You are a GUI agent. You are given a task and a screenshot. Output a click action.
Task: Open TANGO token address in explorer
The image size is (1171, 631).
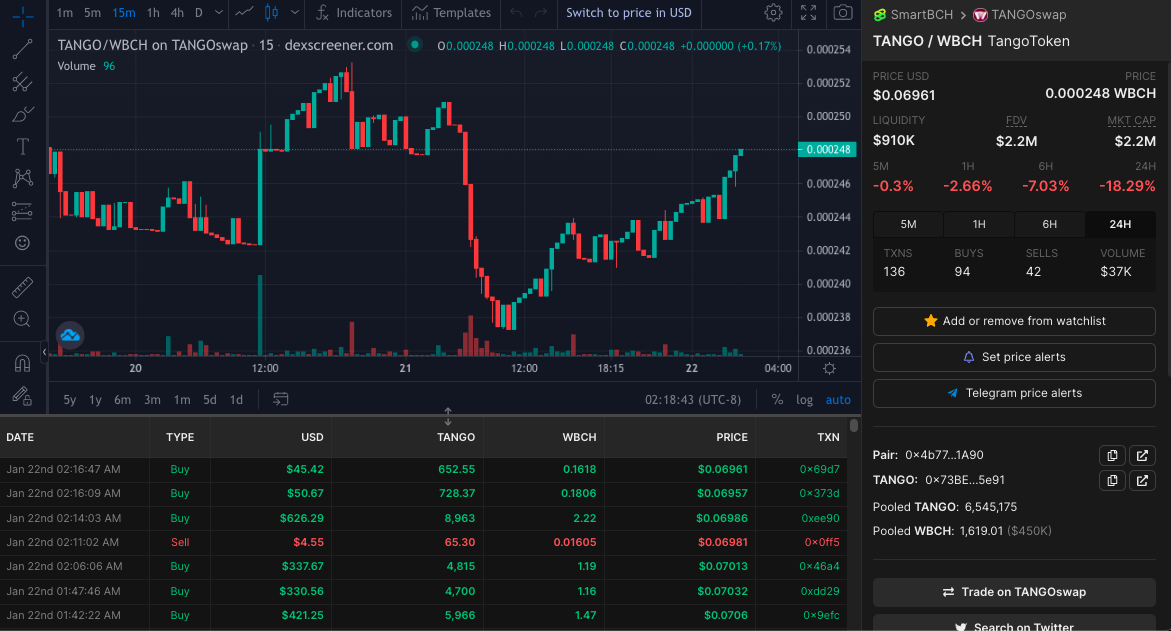tap(1142, 480)
